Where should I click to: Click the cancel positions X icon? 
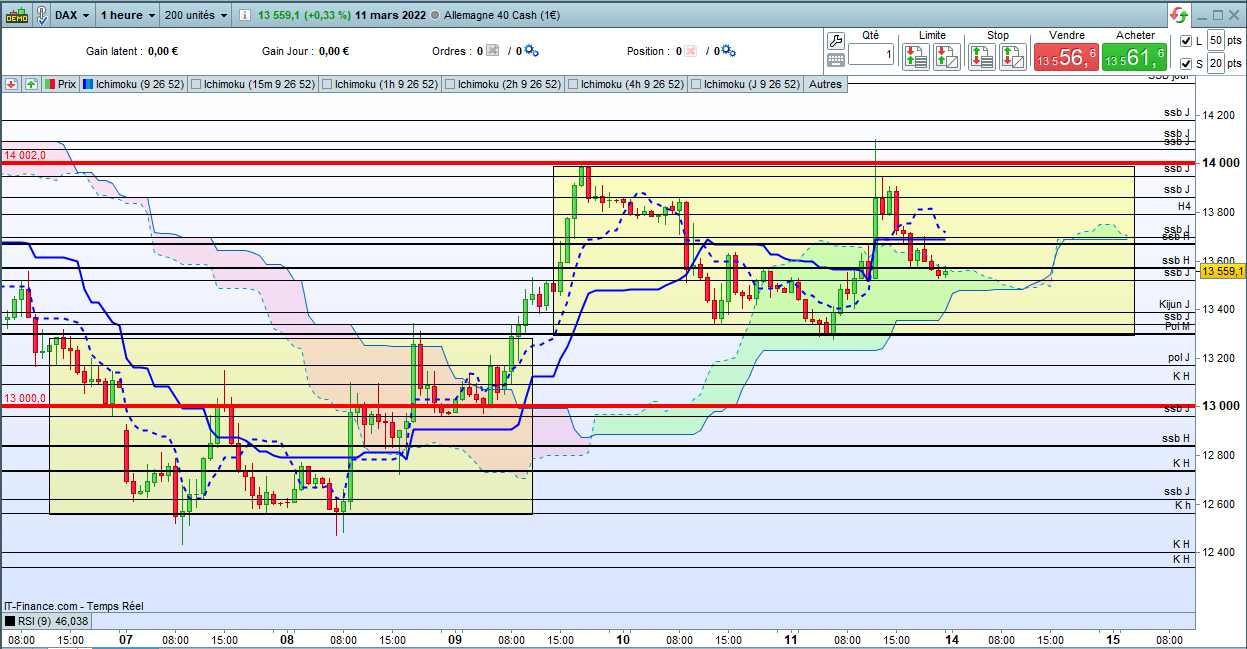pyautogui.click(x=690, y=51)
